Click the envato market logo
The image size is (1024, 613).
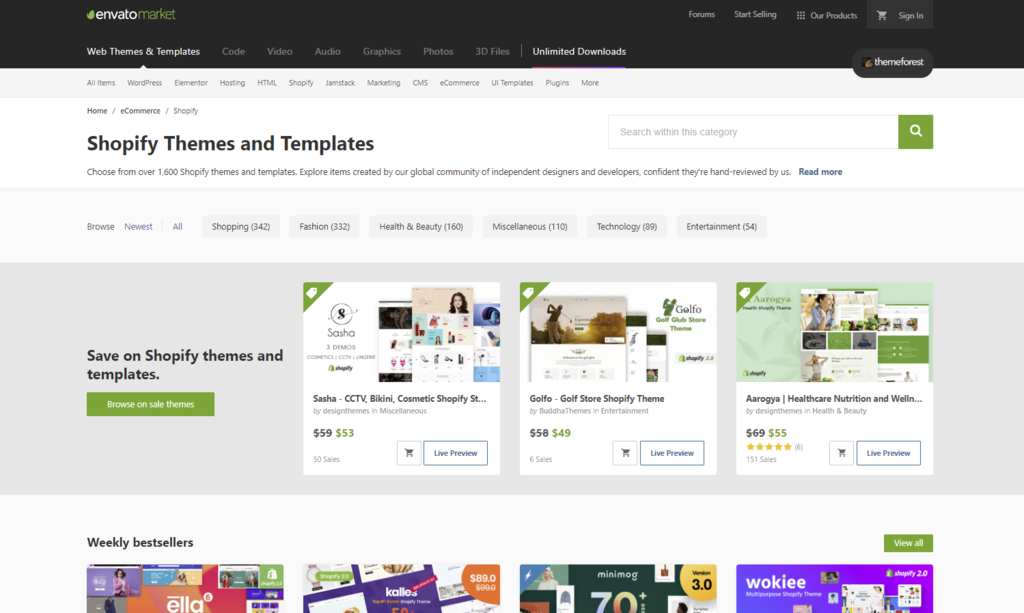pyautogui.click(x=130, y=14)
